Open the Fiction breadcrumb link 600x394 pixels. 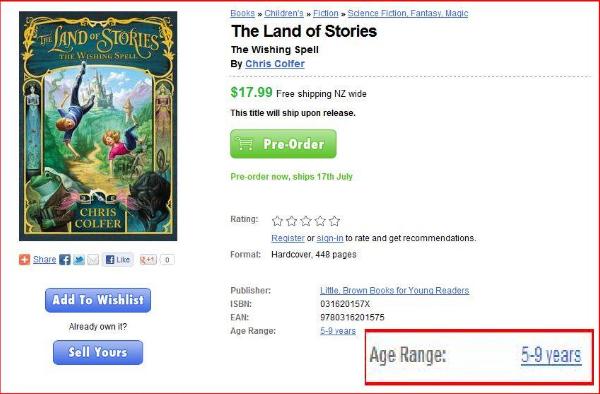point(326,13)
